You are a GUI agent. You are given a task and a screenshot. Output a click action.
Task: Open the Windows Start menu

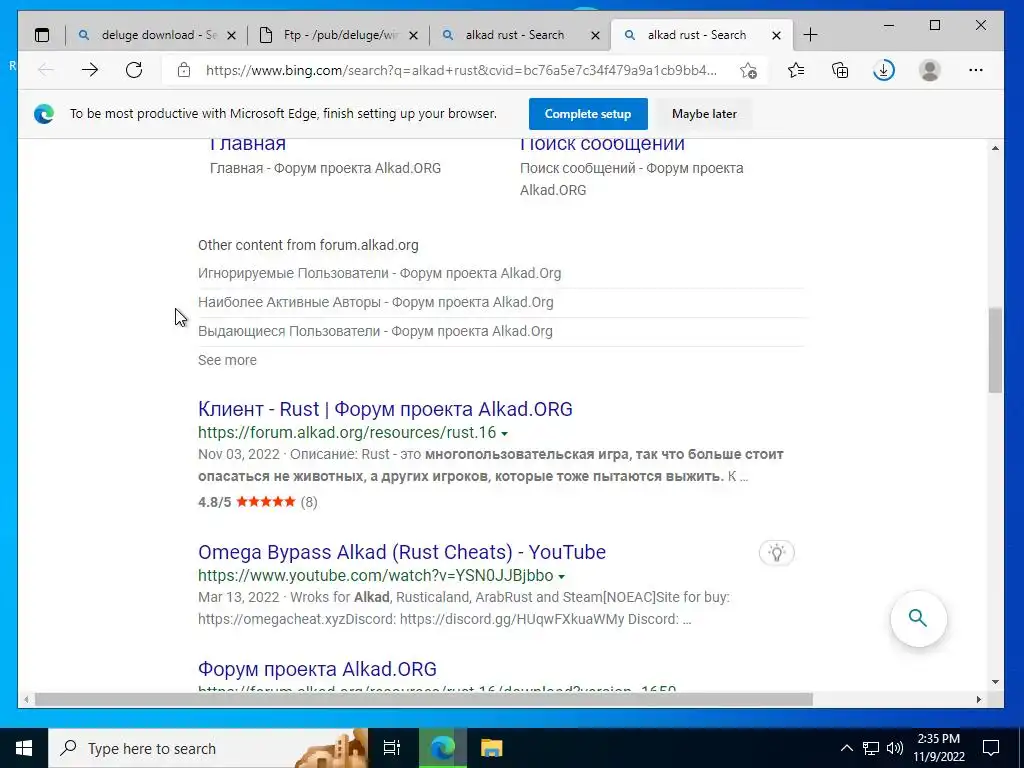[x=24, y=748]
